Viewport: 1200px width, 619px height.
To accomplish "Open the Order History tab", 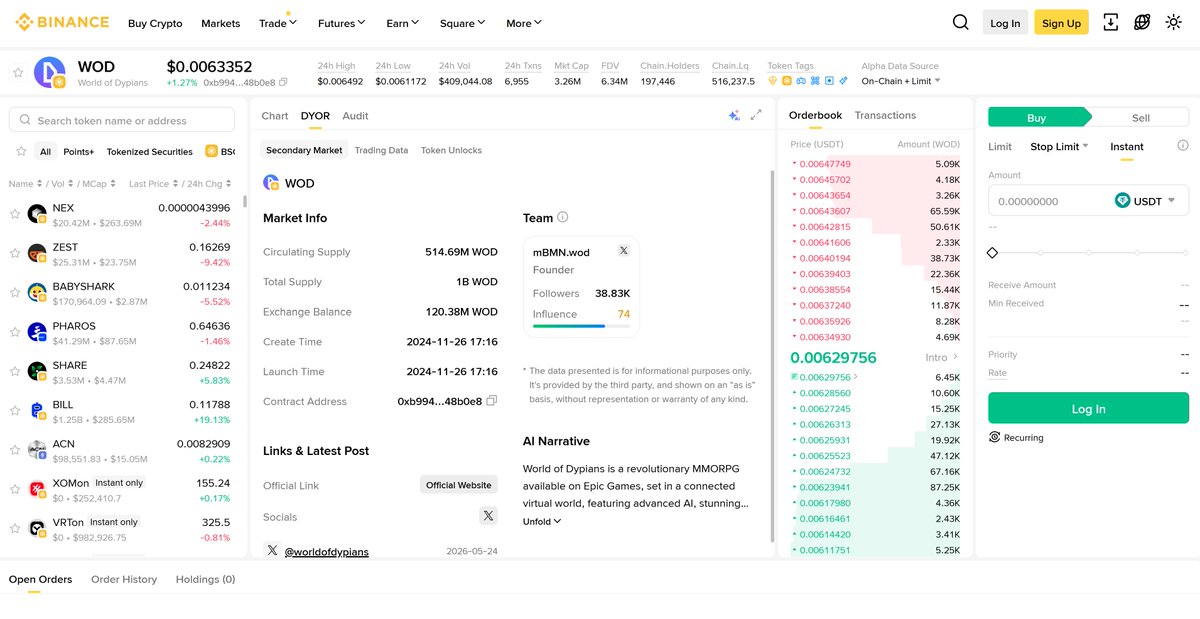I will [x=124, y=579].
